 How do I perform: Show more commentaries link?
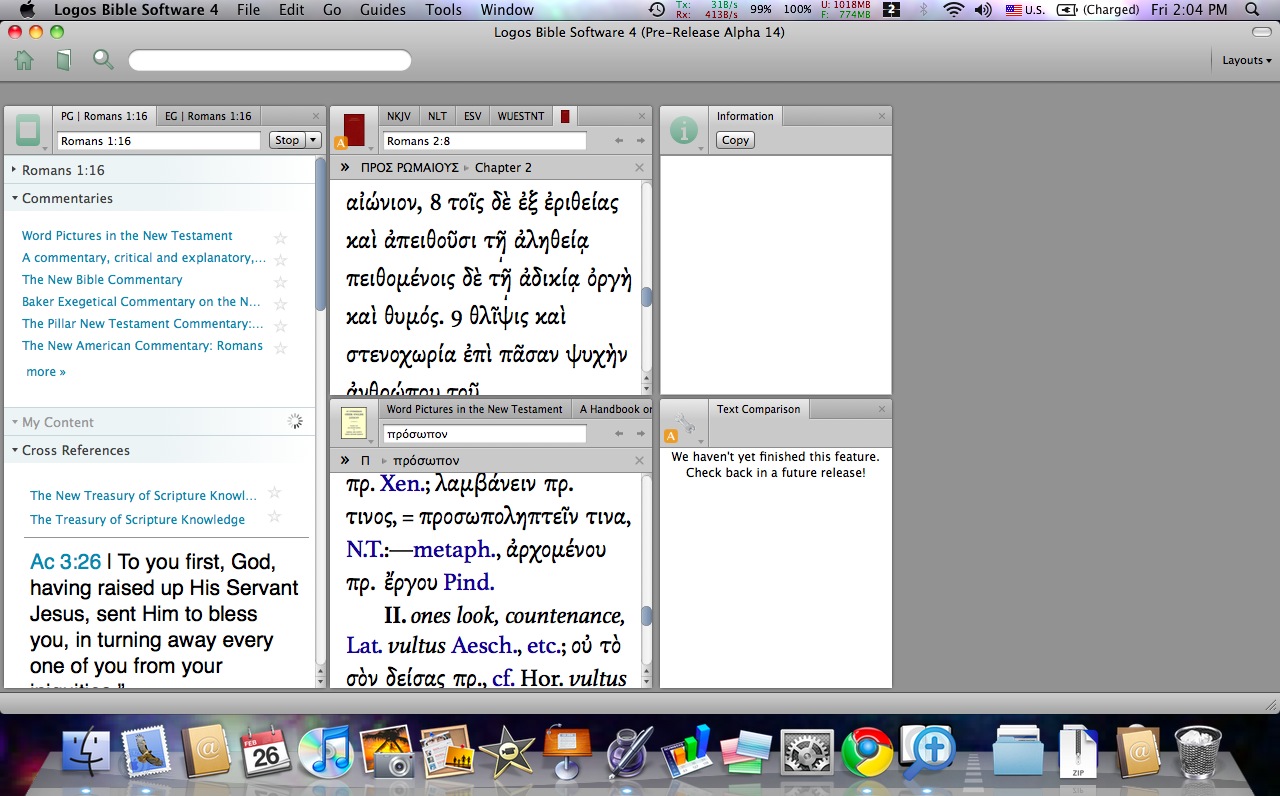coord(46,372)
